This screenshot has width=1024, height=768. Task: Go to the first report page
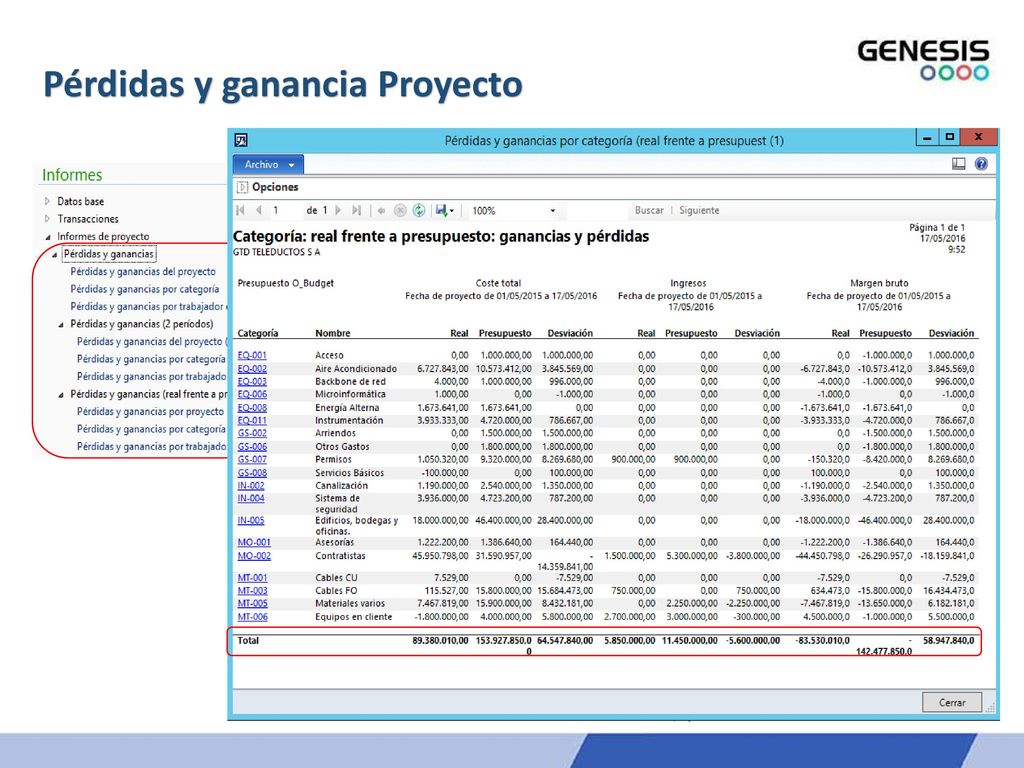240,210
